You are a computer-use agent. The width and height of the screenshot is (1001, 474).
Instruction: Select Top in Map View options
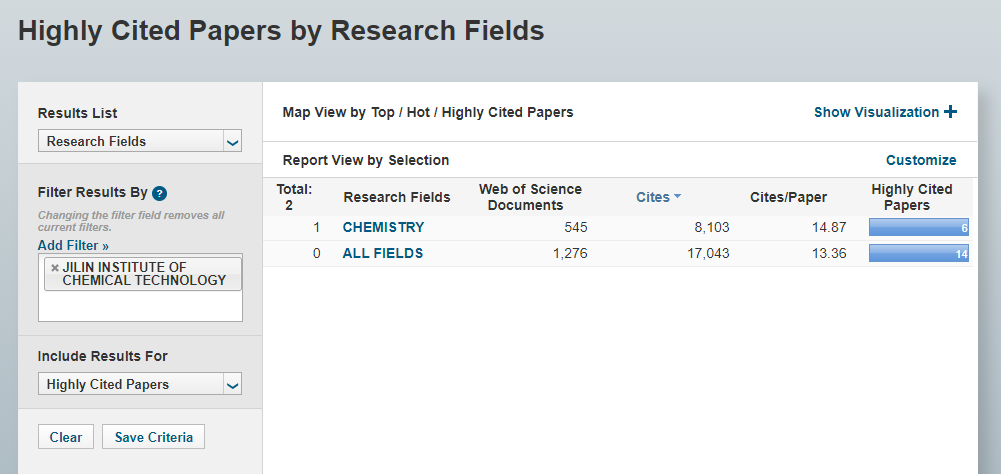383,112
